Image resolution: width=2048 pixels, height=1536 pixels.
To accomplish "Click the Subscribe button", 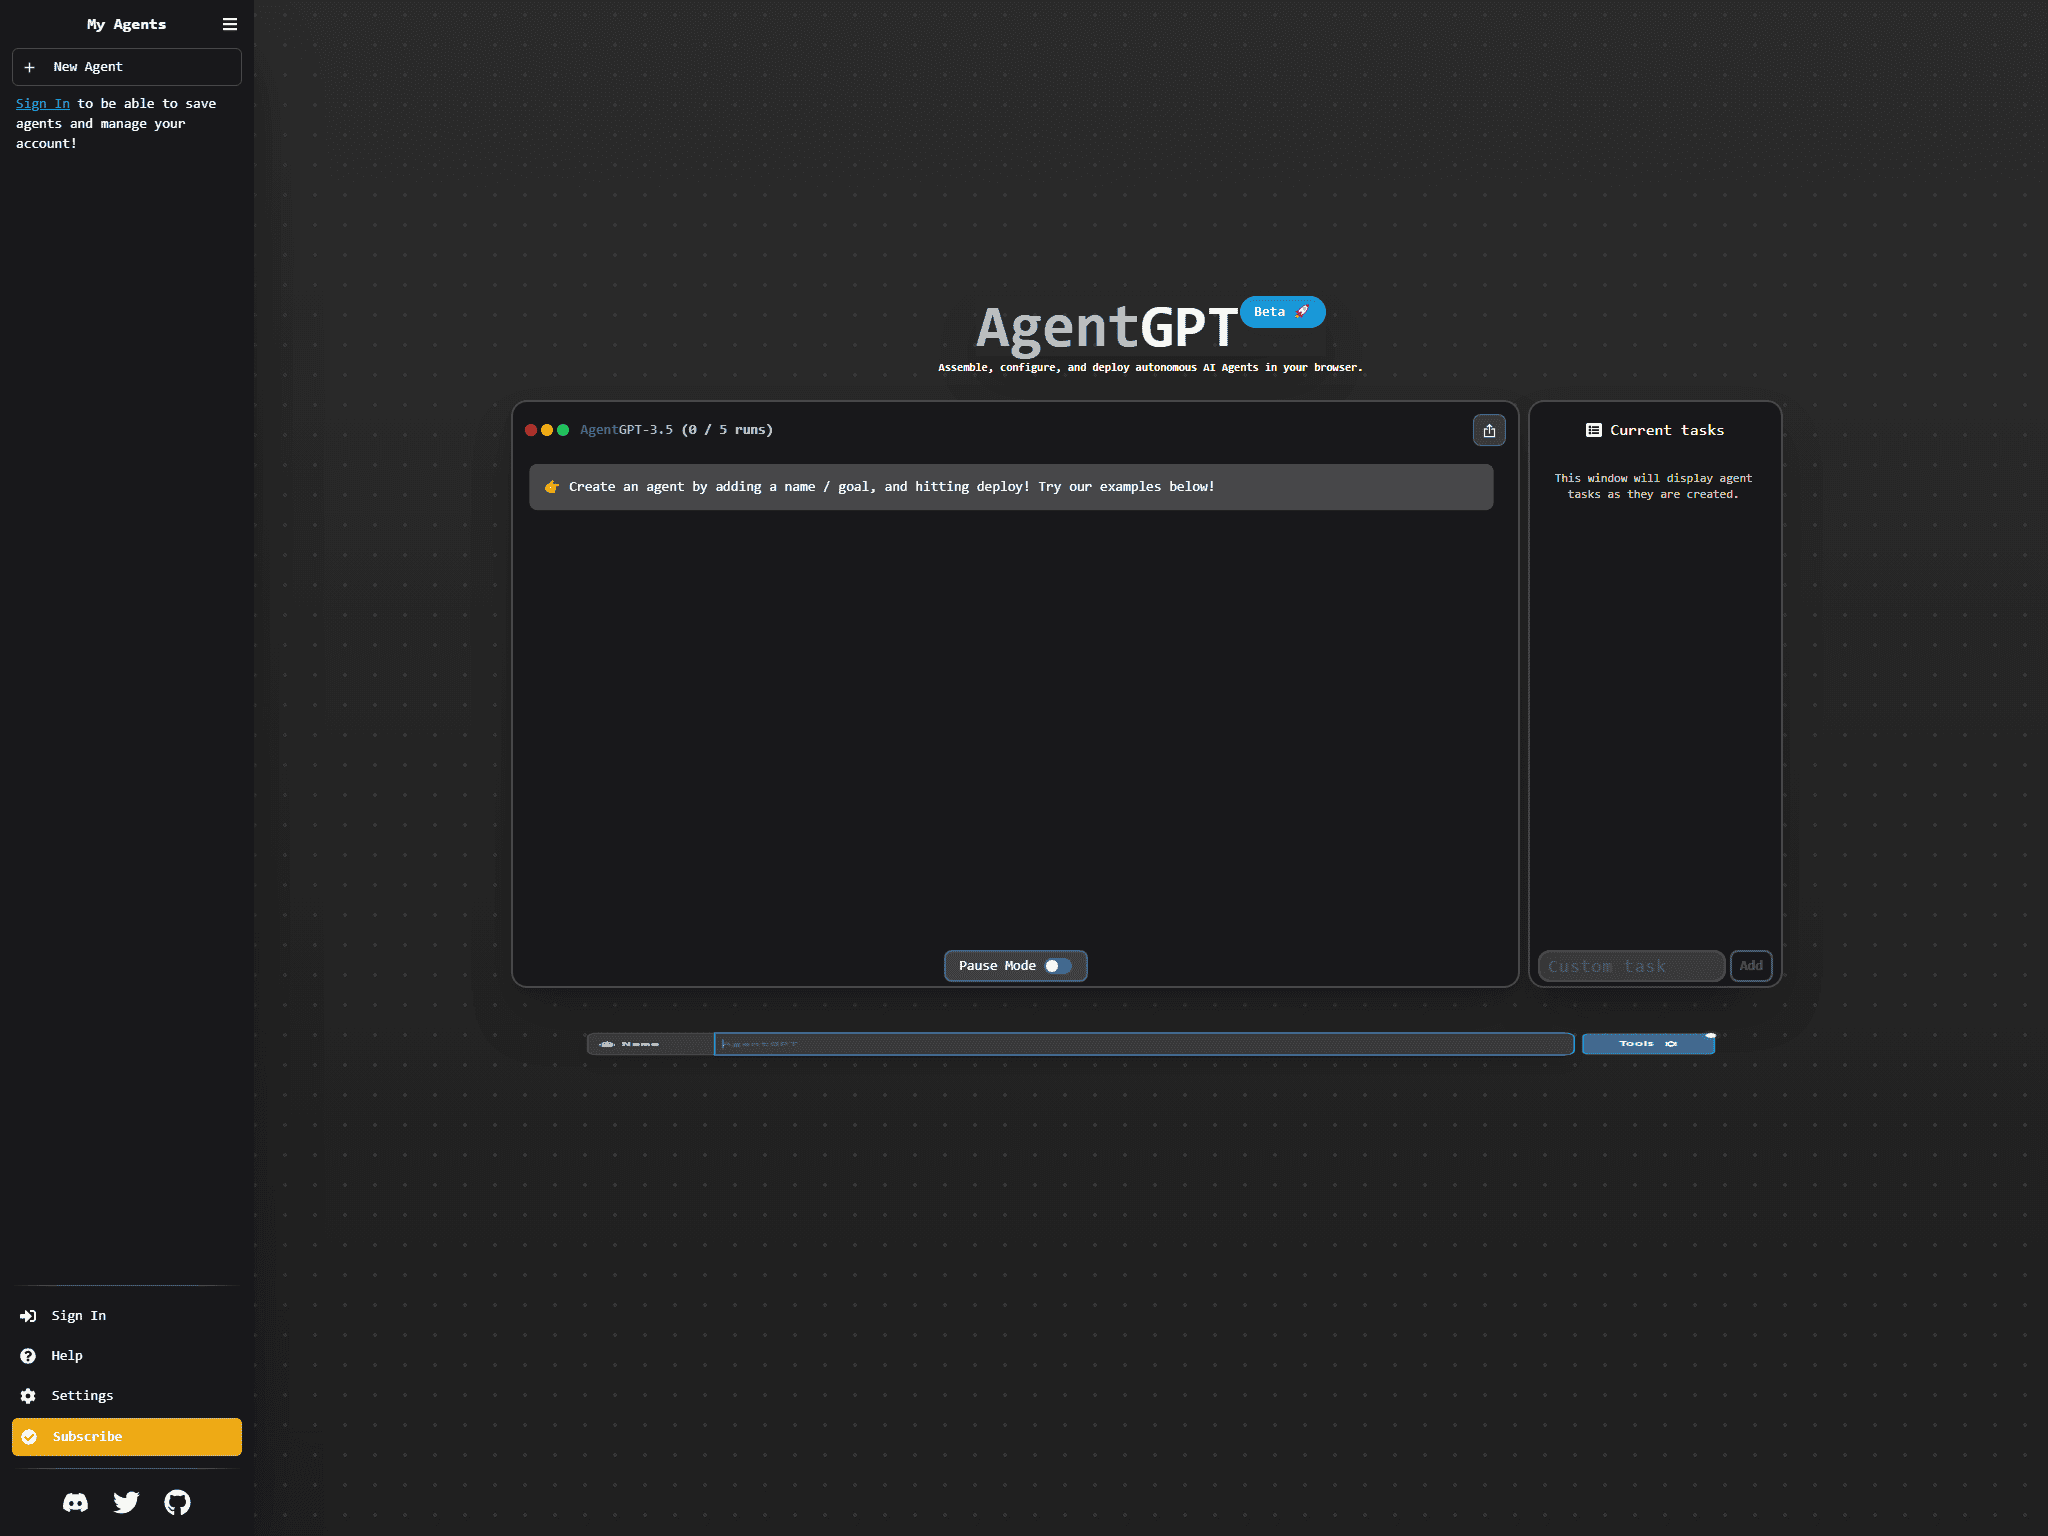I will [126, 1437].
